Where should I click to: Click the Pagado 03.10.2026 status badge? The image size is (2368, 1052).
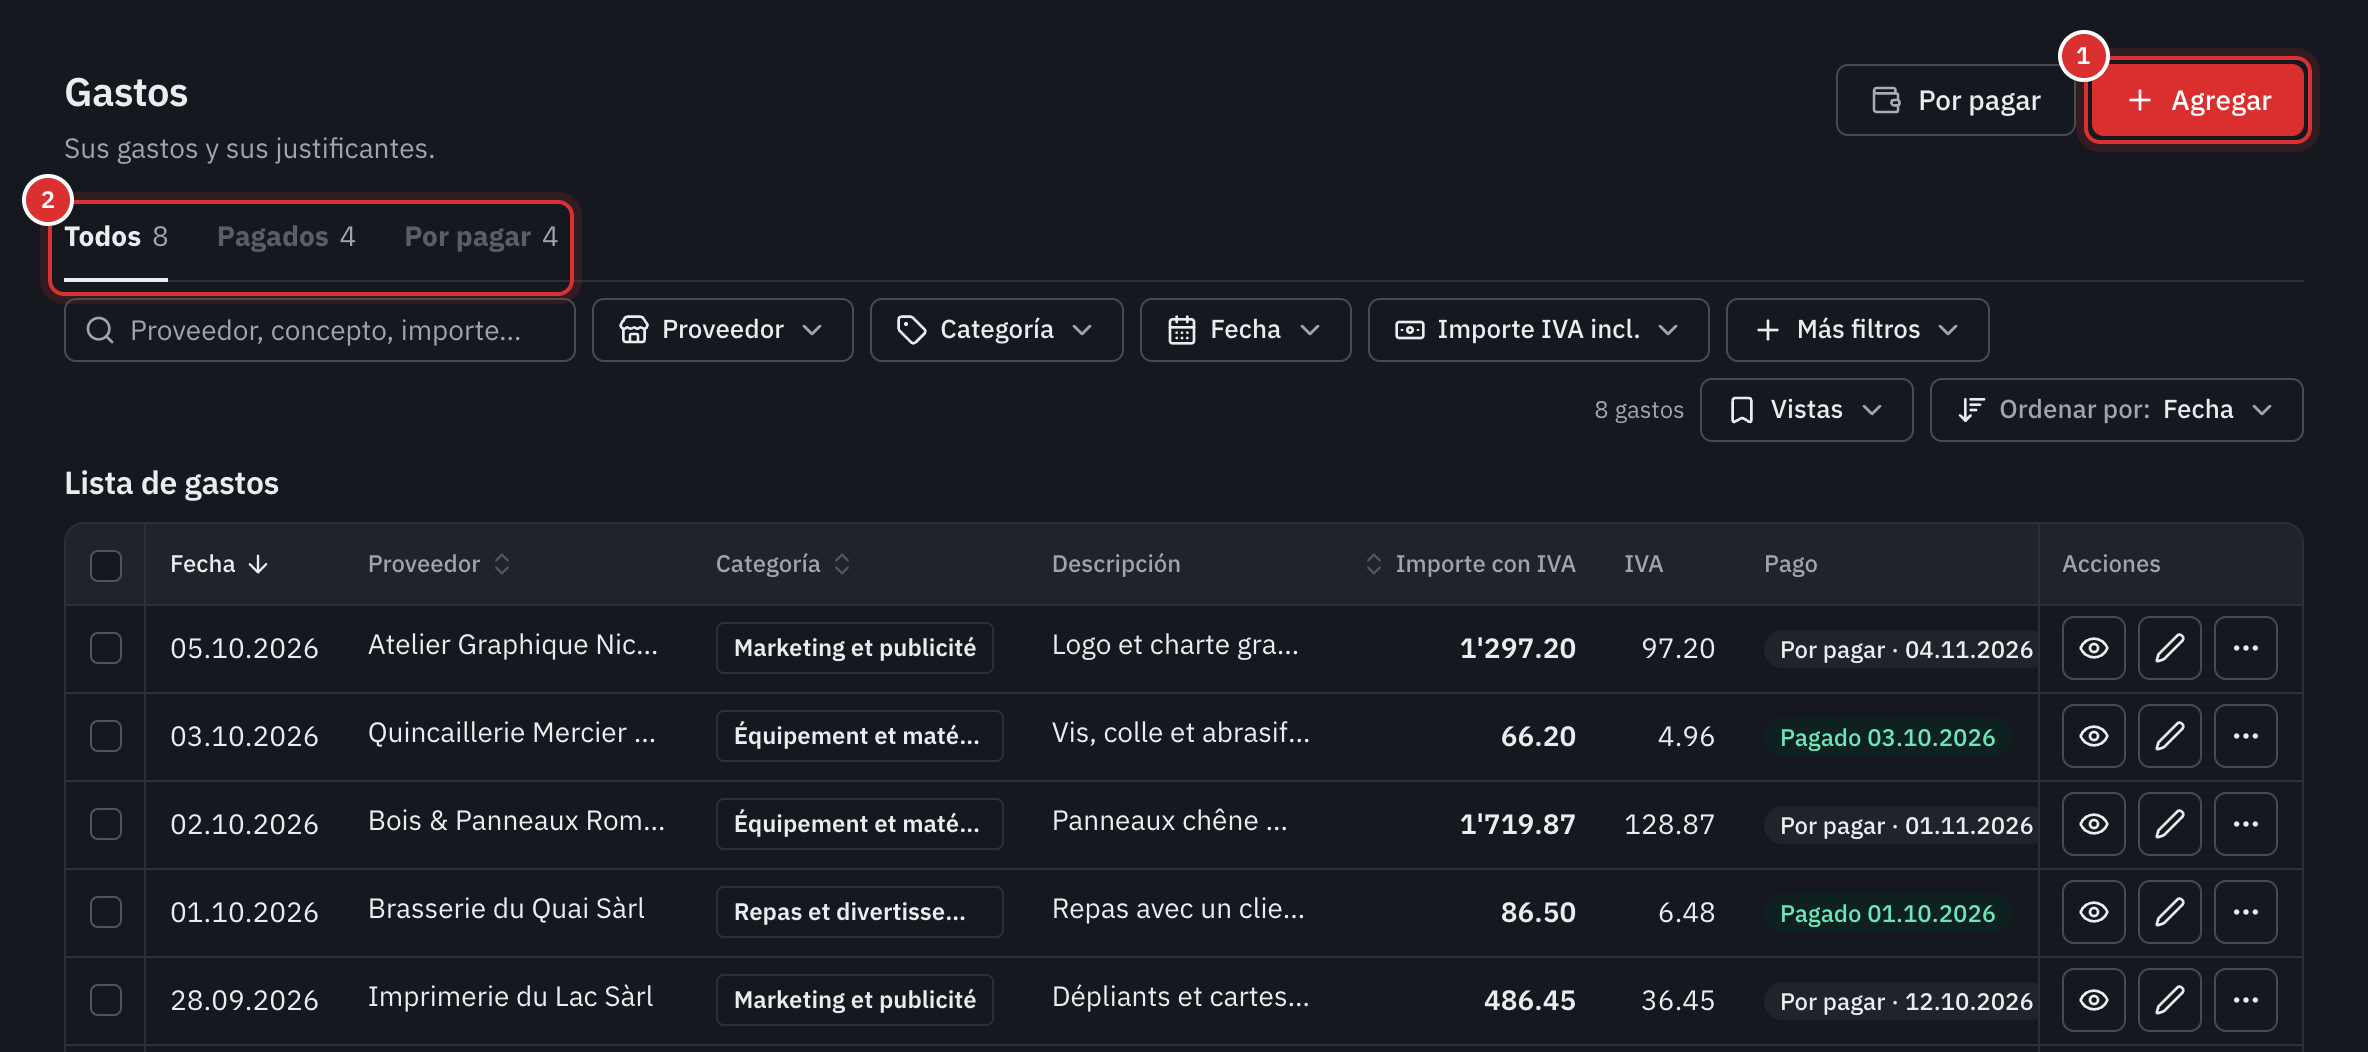click(1887, 738)
